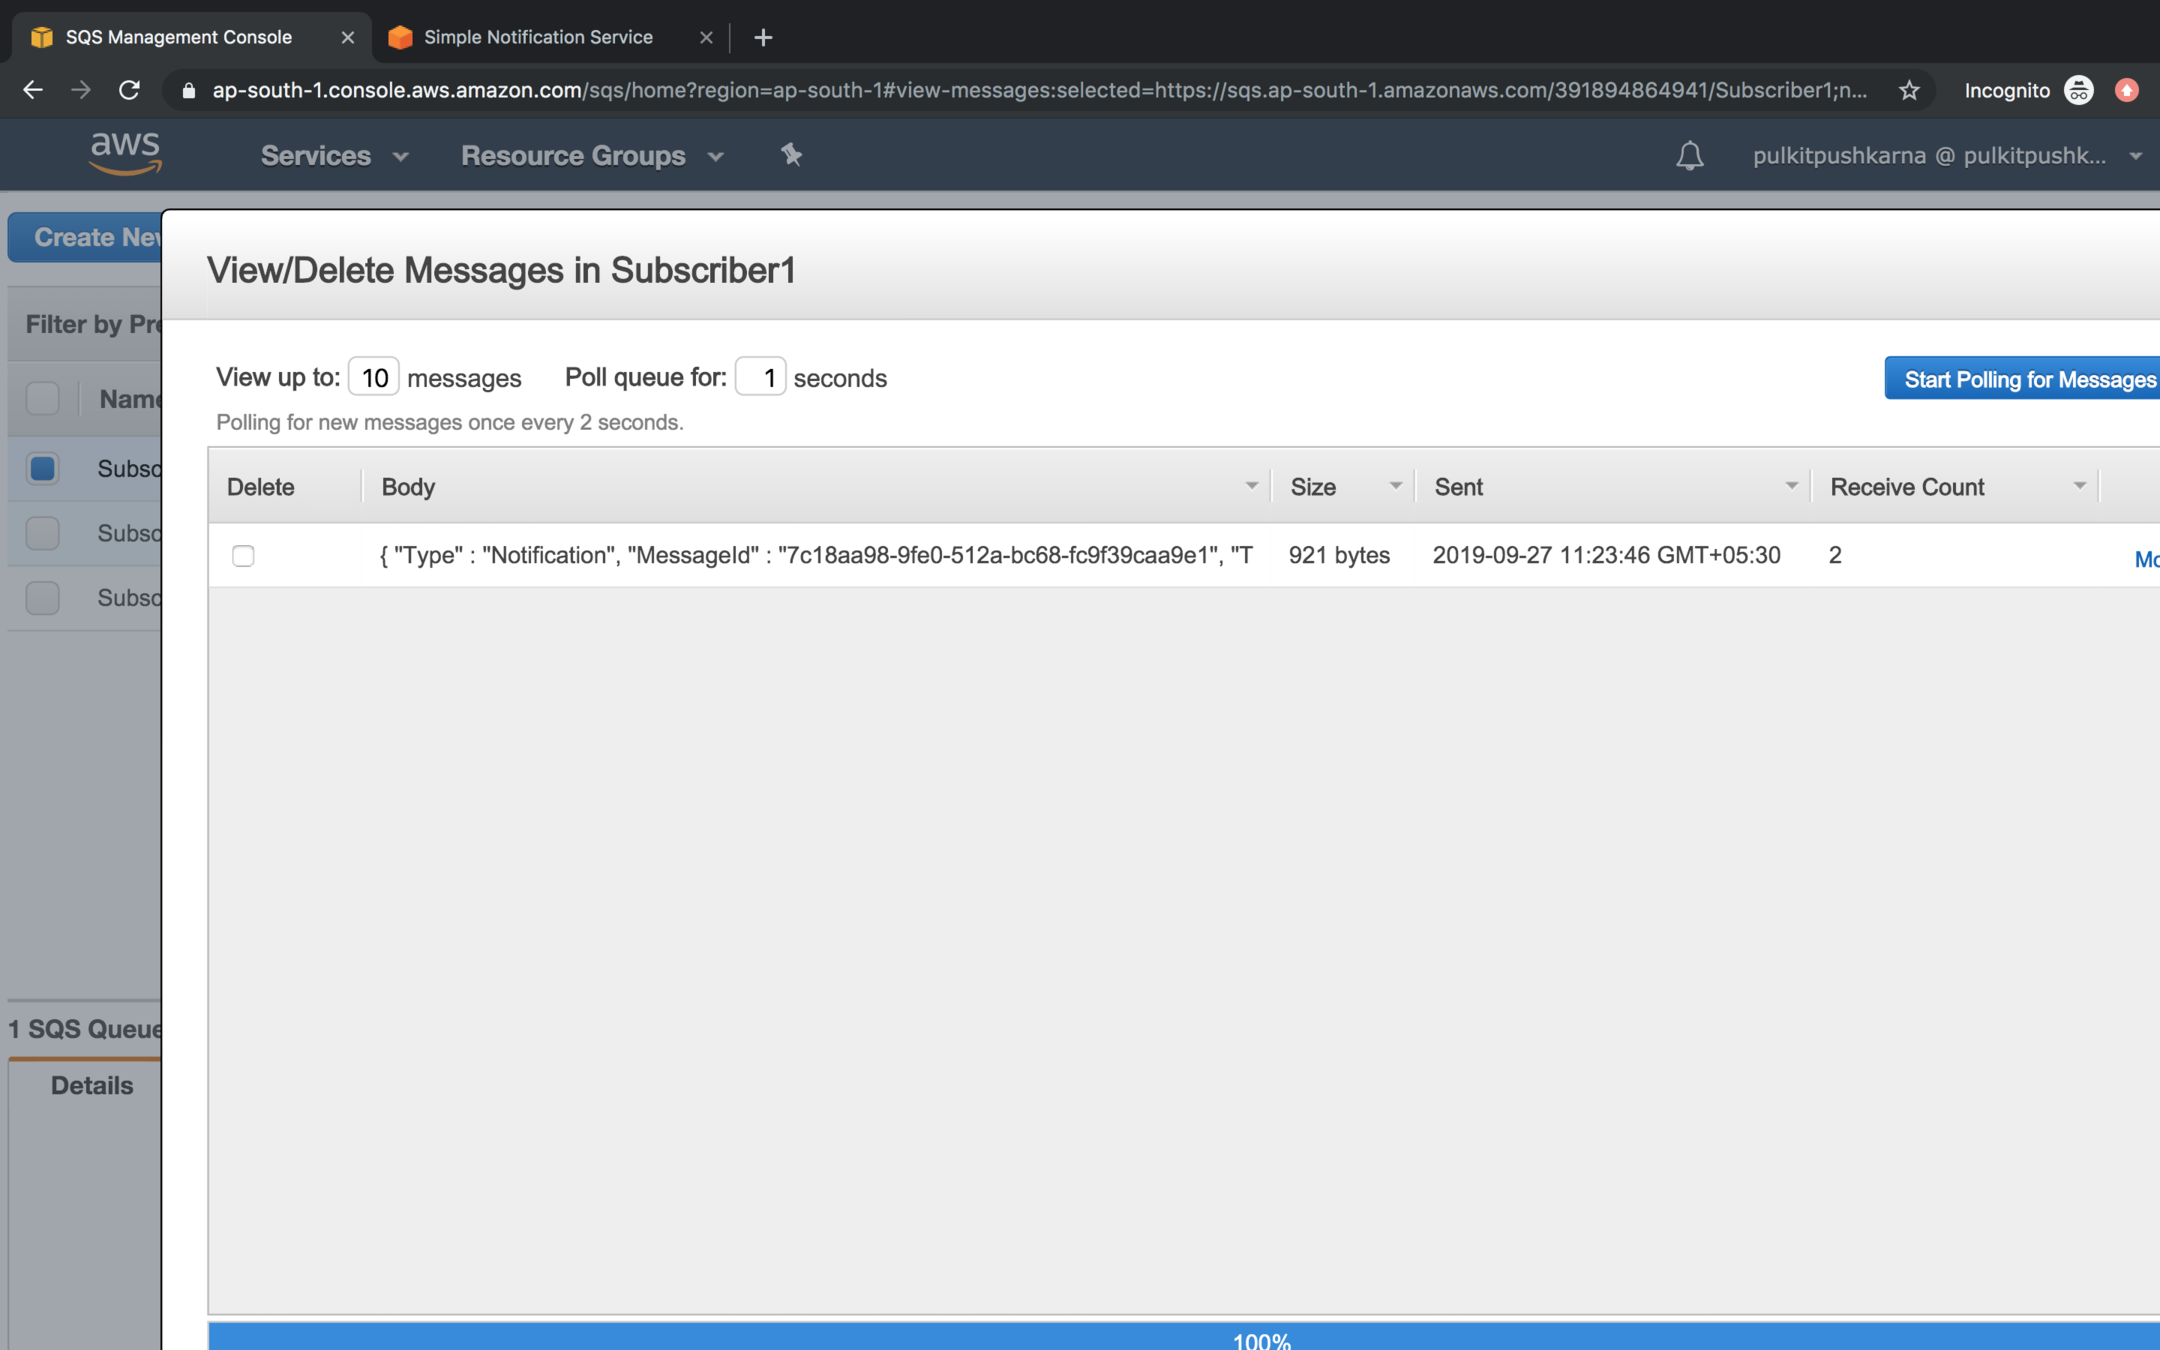Uncheck the selected Subscriber queue checkbox
Screen dimensions: 2160x1350
click(42, 468)
